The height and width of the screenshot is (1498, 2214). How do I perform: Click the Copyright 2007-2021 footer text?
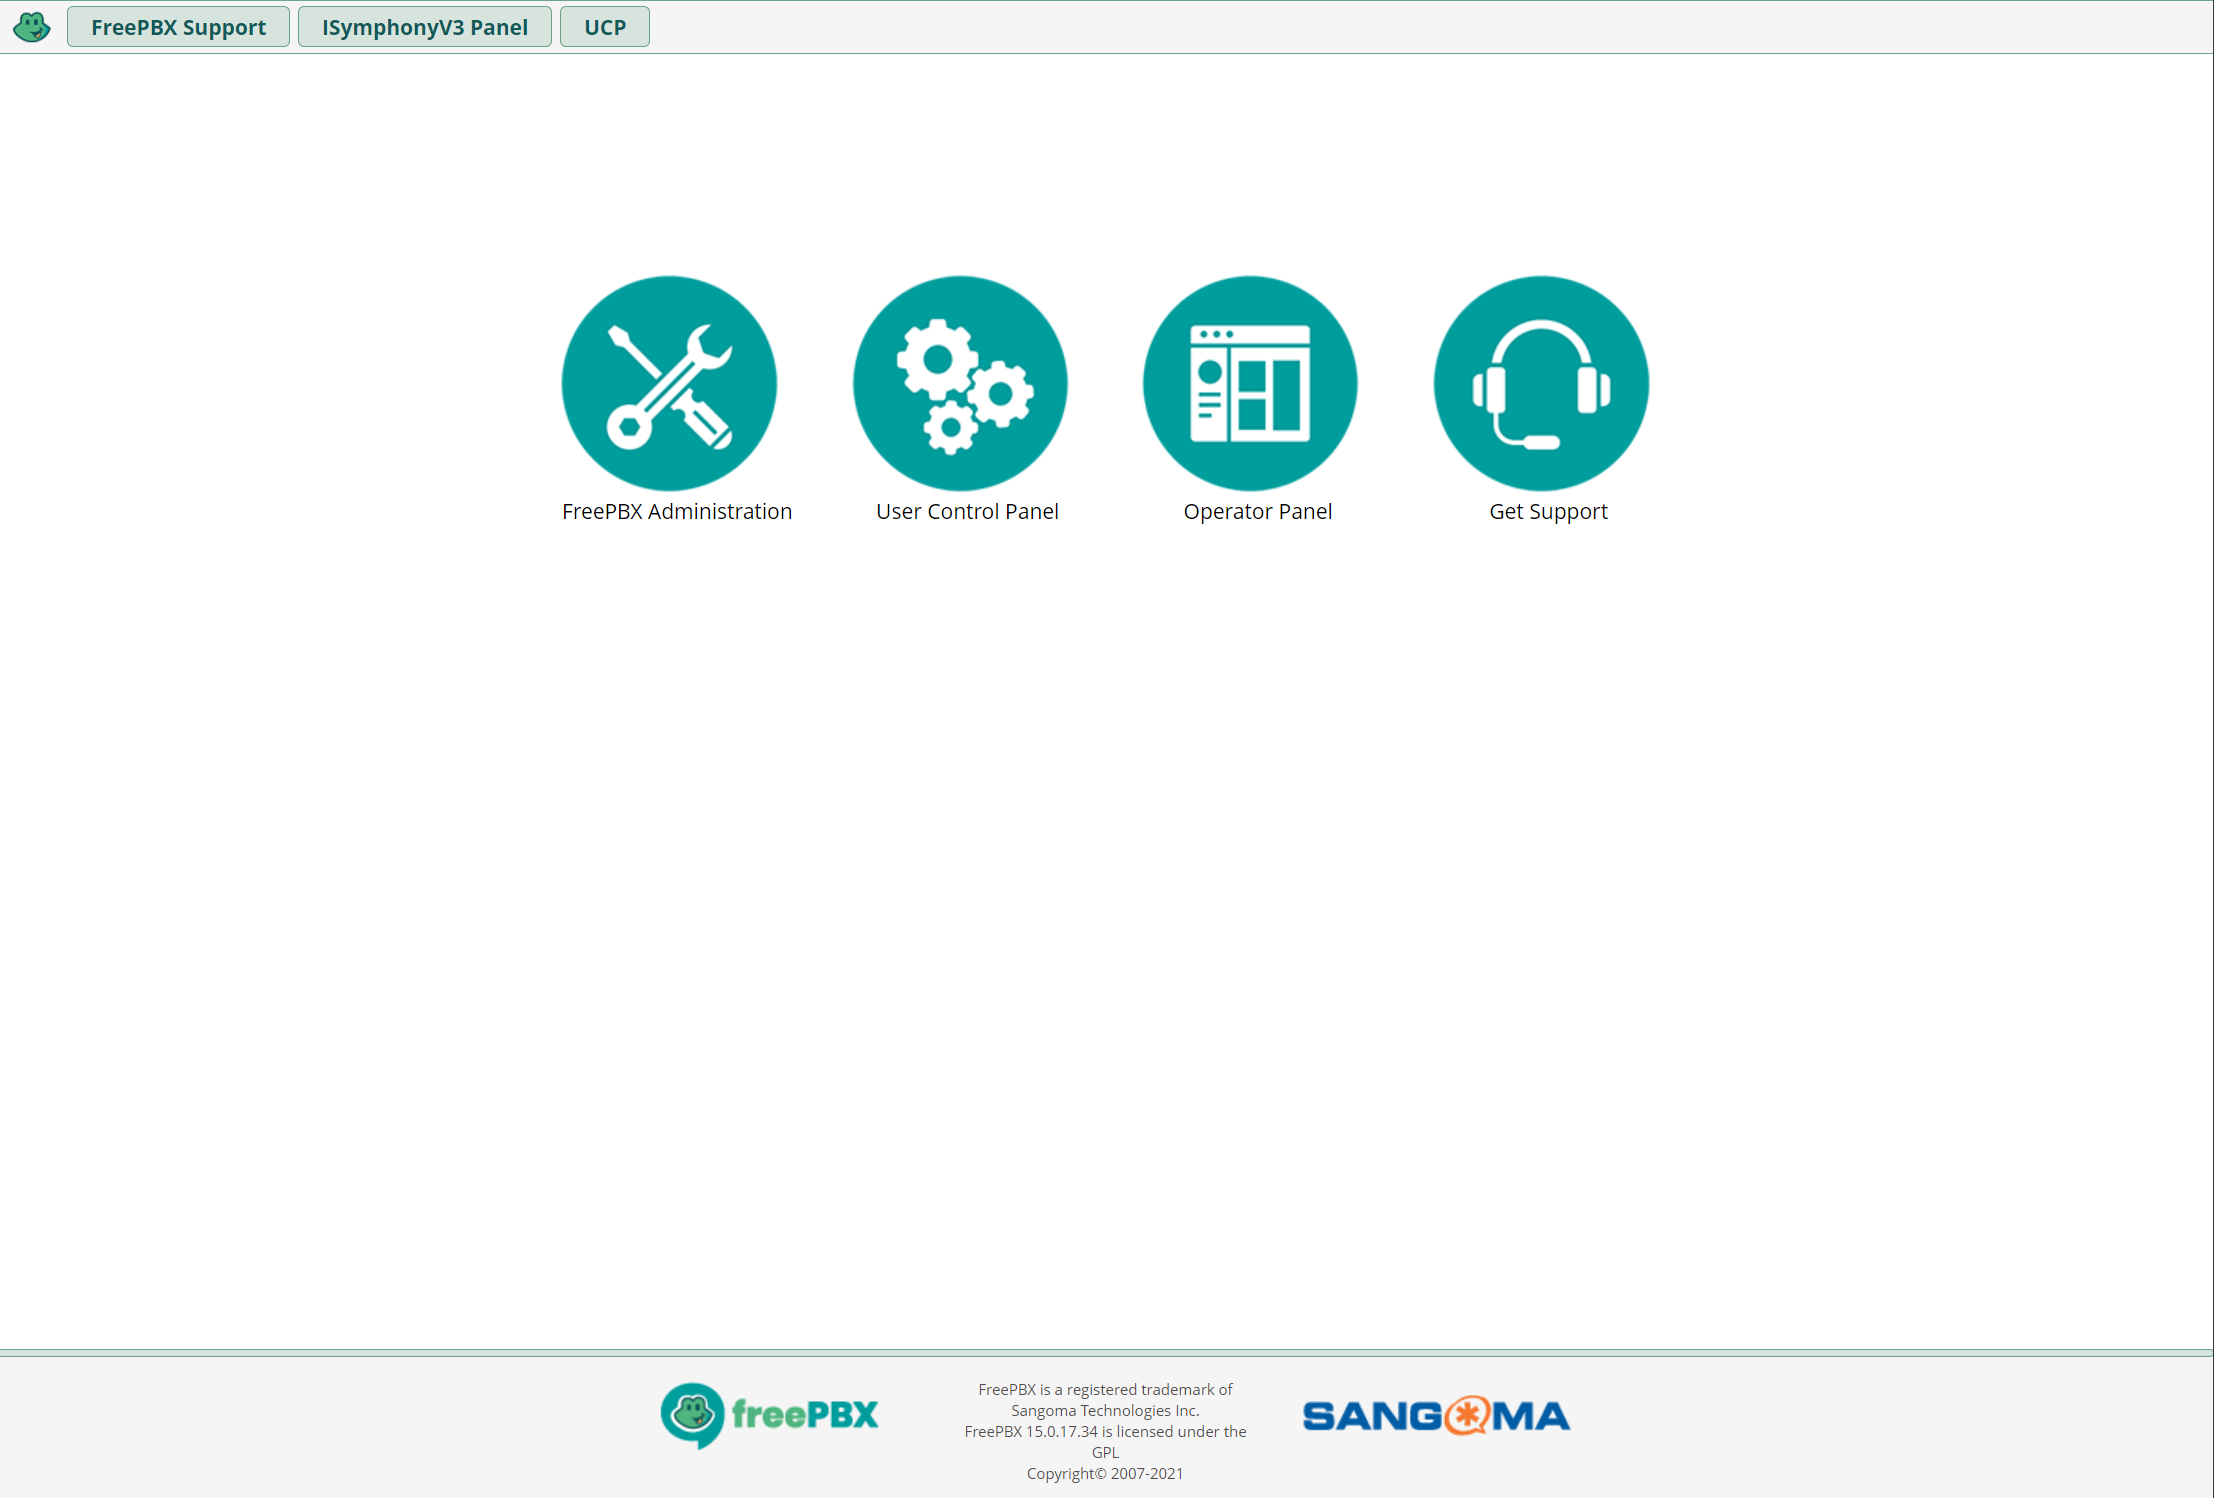[1105, 1474]
